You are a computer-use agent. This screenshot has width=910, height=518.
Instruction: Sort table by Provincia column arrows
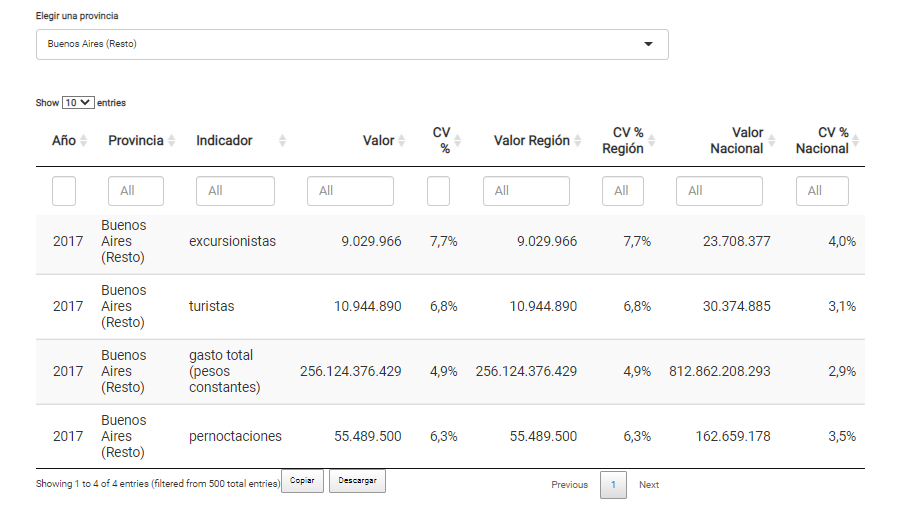[172, 141]
